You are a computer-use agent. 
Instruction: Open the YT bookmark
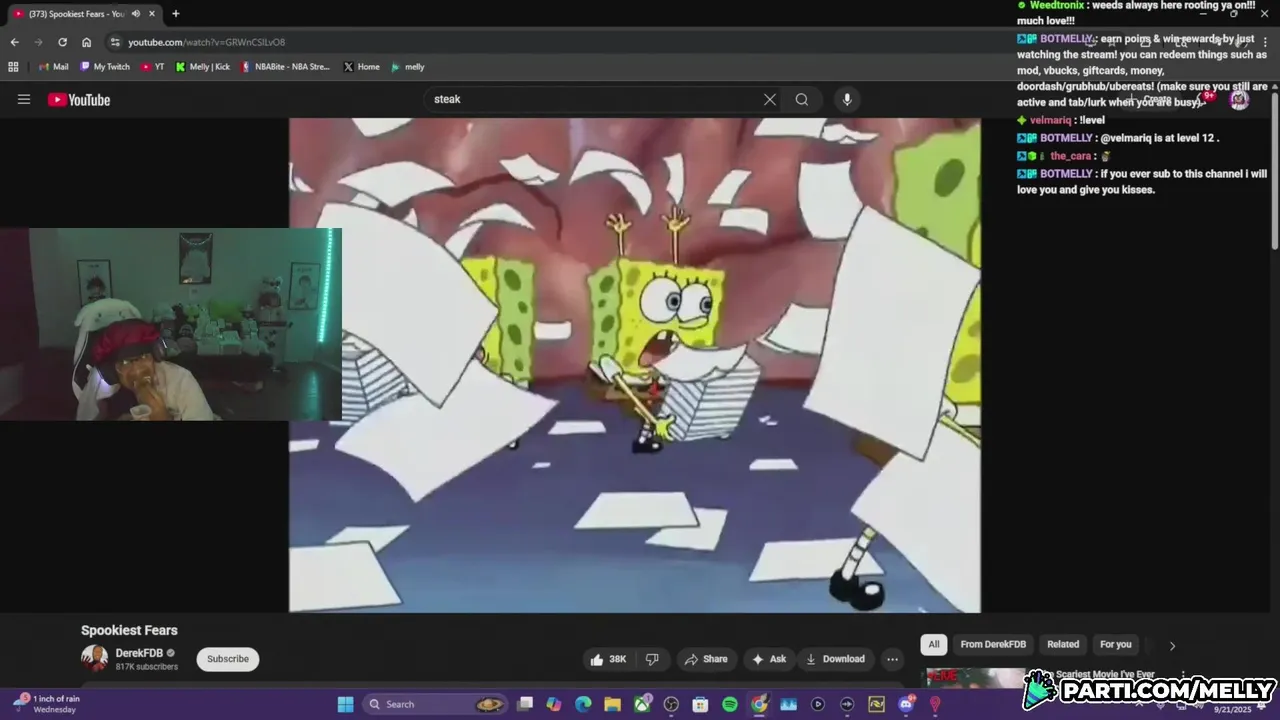click(153, 67)
